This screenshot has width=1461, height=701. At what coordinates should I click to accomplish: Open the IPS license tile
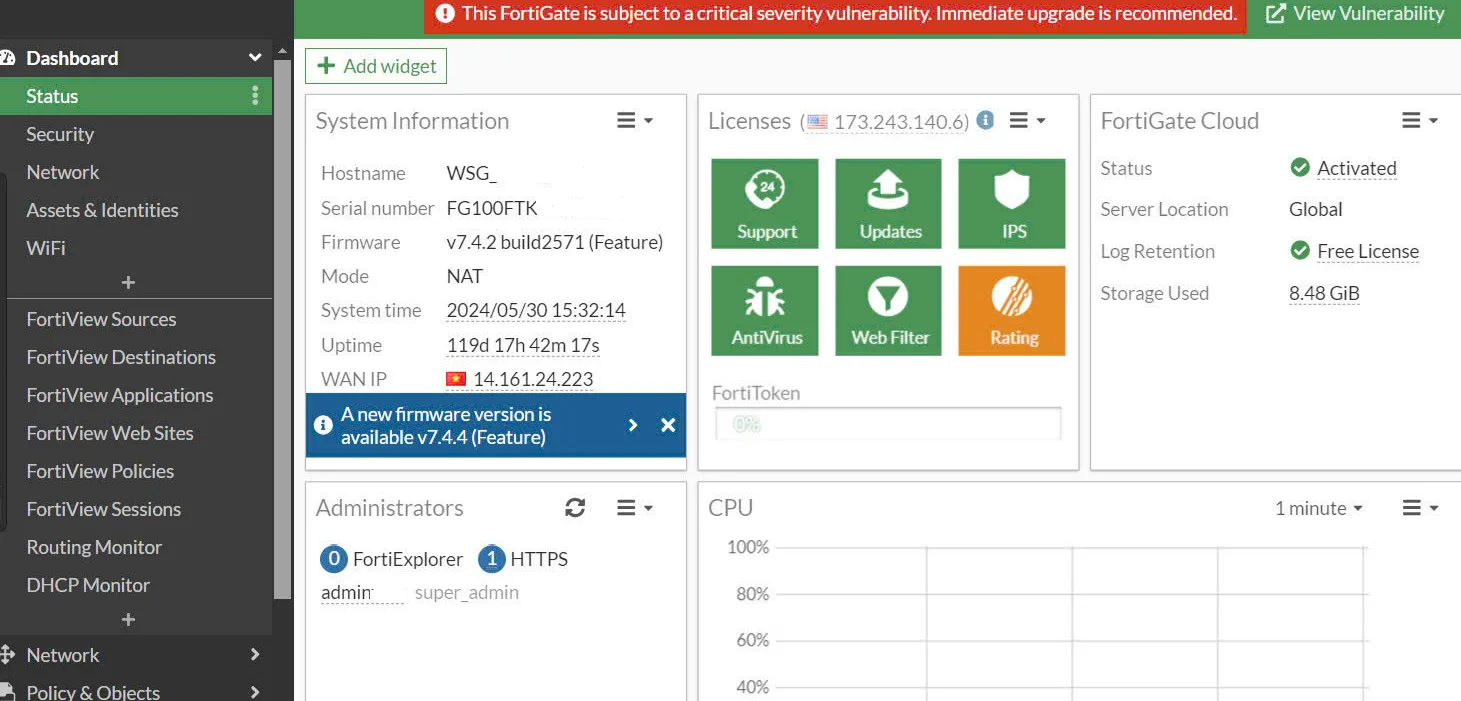point(1012,204)
